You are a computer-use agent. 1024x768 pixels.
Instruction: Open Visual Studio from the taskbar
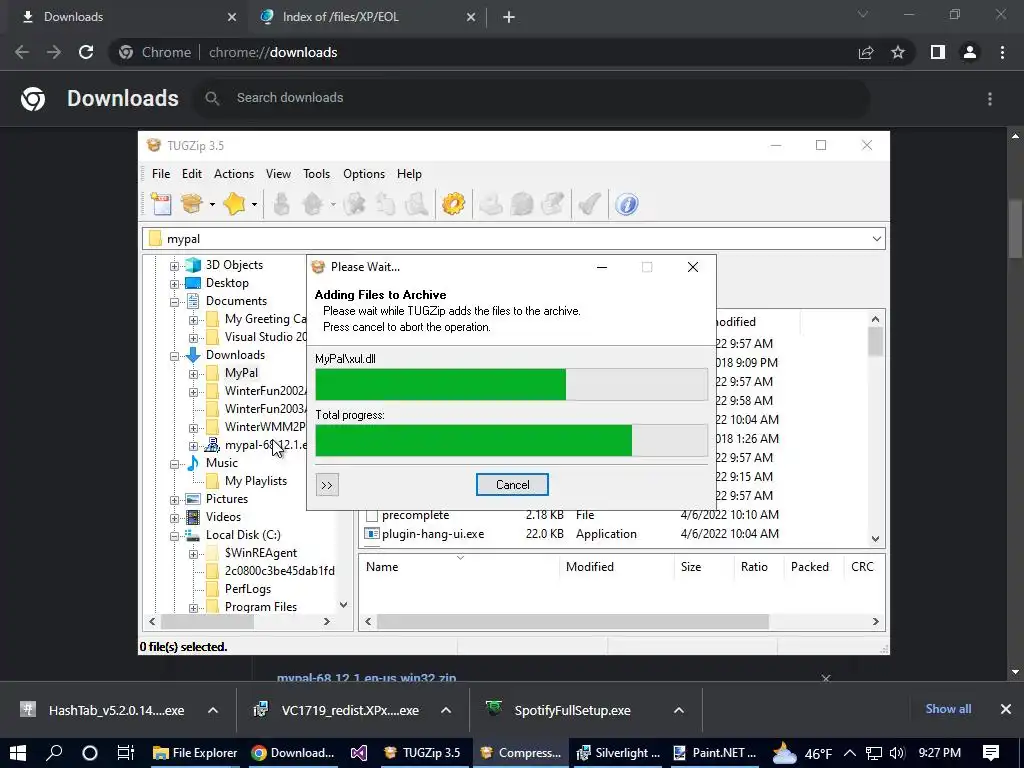359,753
